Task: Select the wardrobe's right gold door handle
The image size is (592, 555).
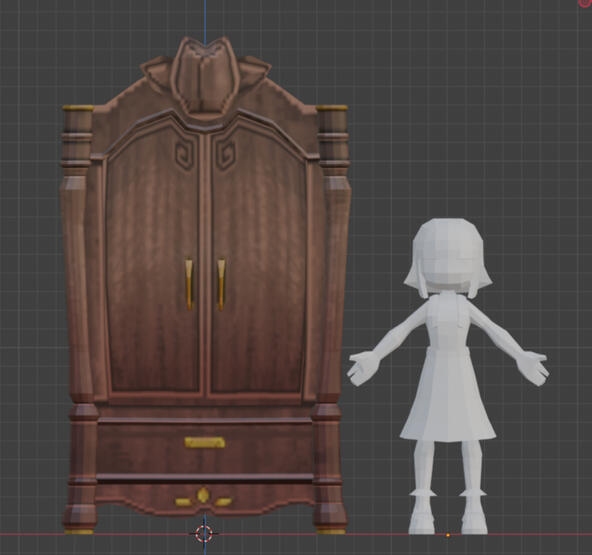Action: click(221, 285)
